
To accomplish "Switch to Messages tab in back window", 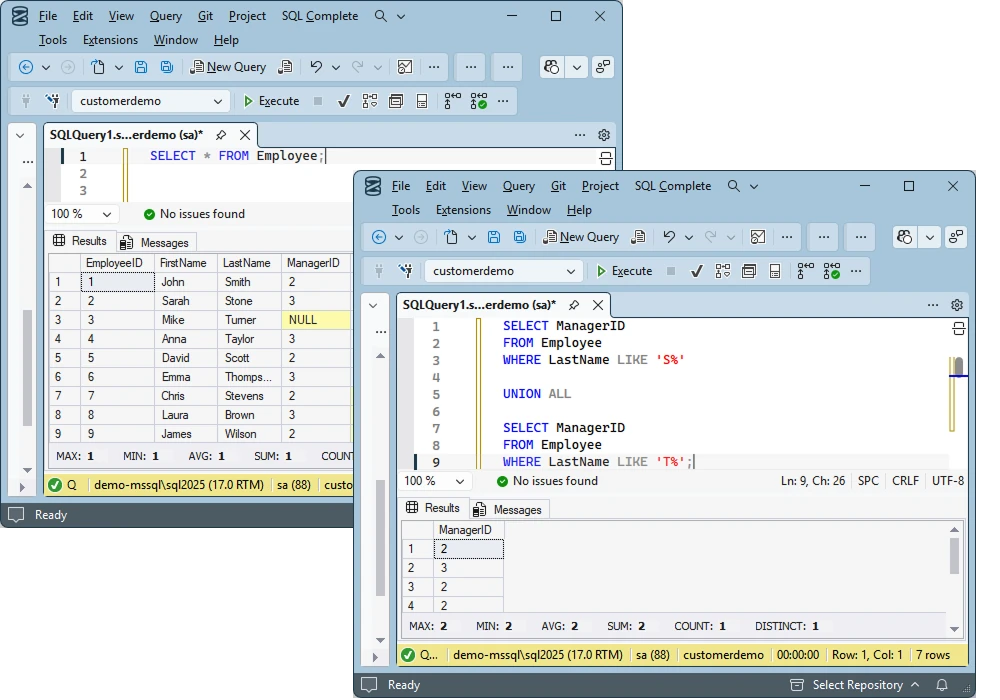I will [x=157, y=242].
